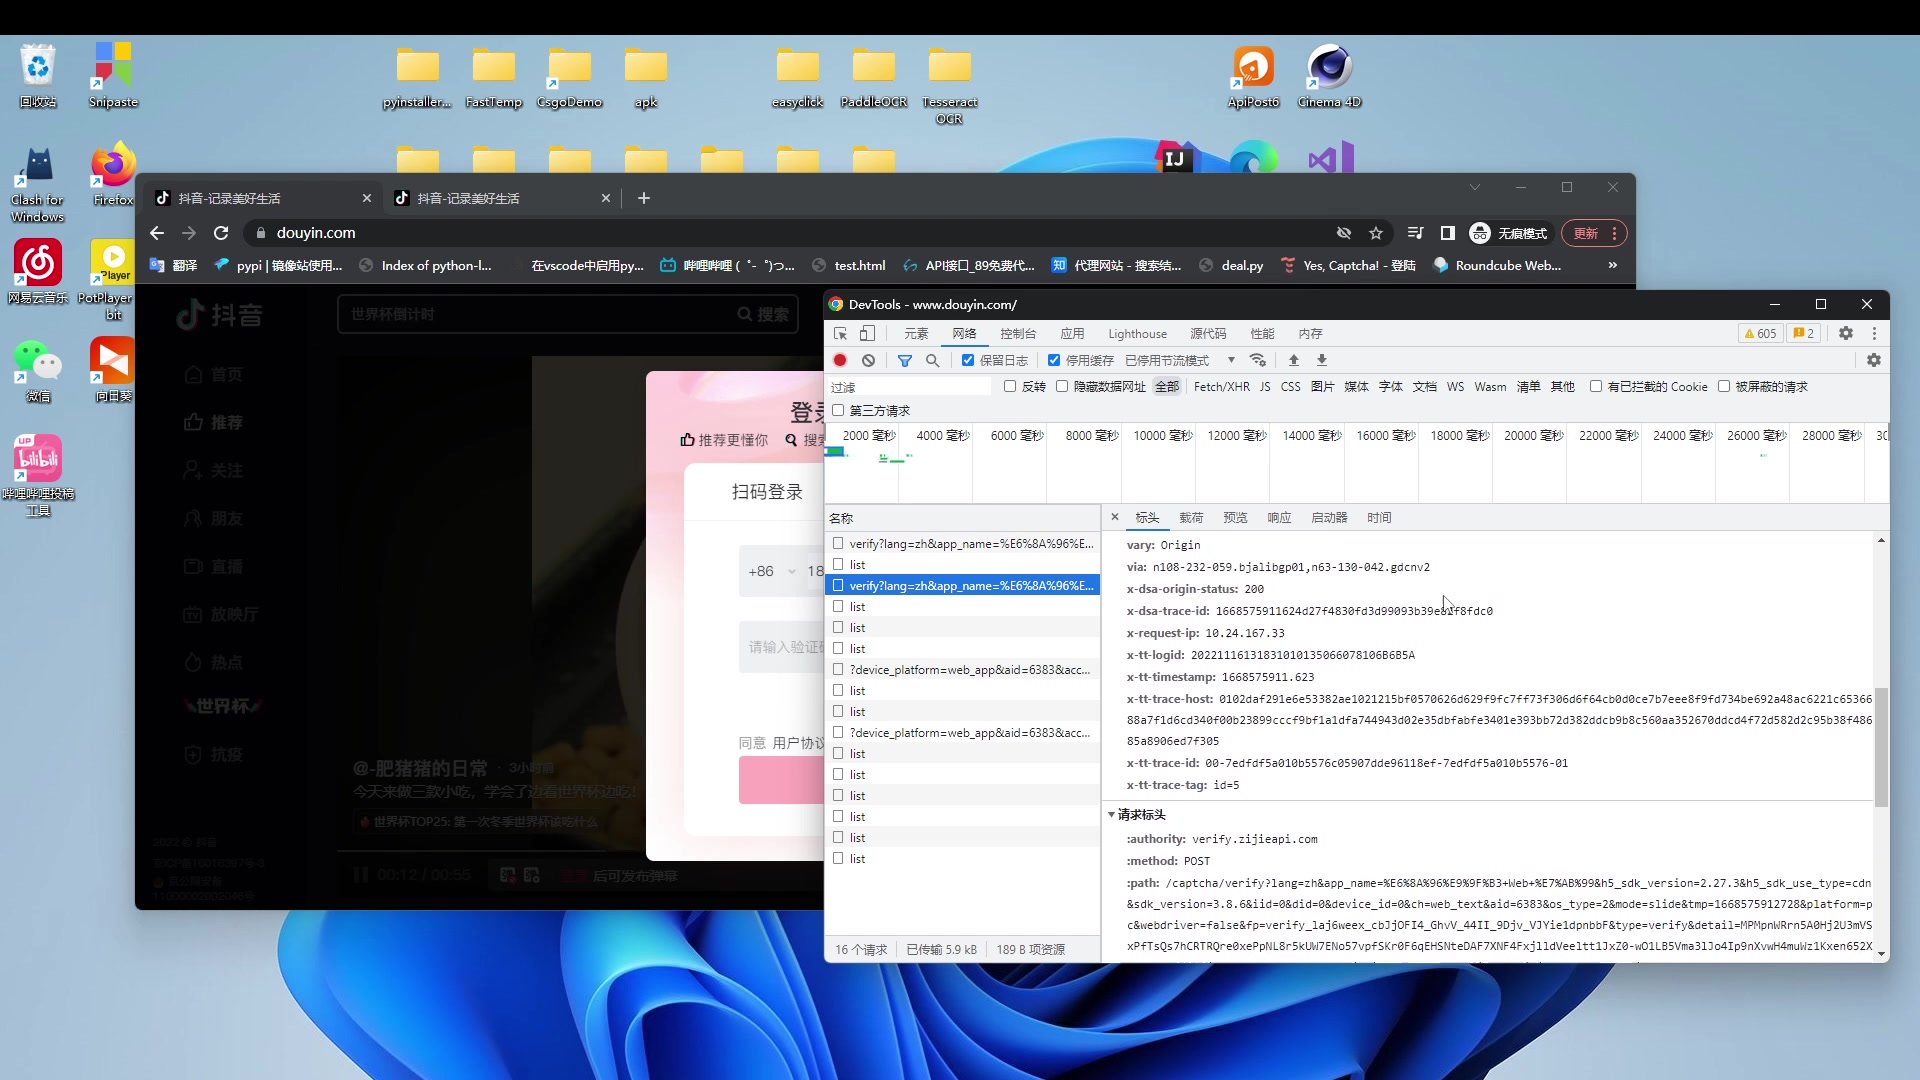The image size is (1920, 1080).
Task: Open the Payload tab in request details
Action: point(1191,518)
